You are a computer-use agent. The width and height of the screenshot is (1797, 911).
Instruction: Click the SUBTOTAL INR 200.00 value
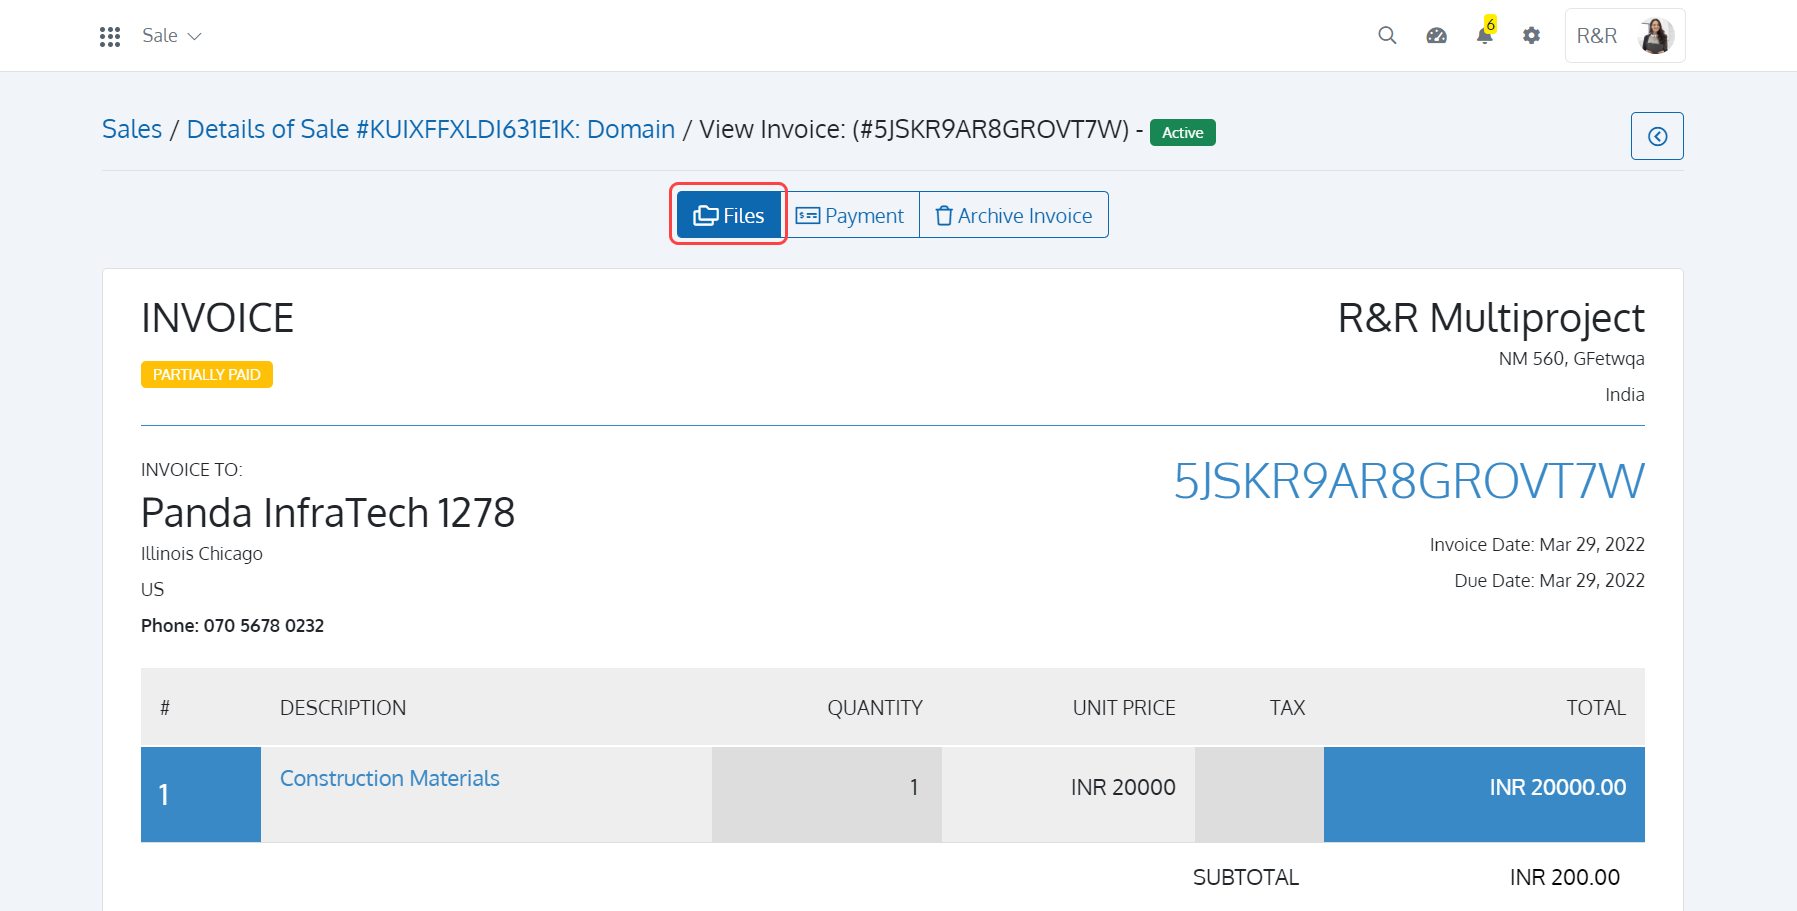pyautogui.click(x=1565, y=877)
